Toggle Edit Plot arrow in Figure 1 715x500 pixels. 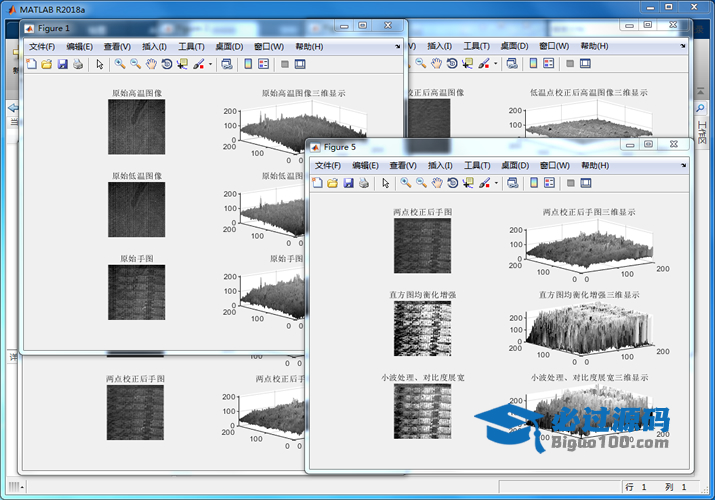point(99,64)
